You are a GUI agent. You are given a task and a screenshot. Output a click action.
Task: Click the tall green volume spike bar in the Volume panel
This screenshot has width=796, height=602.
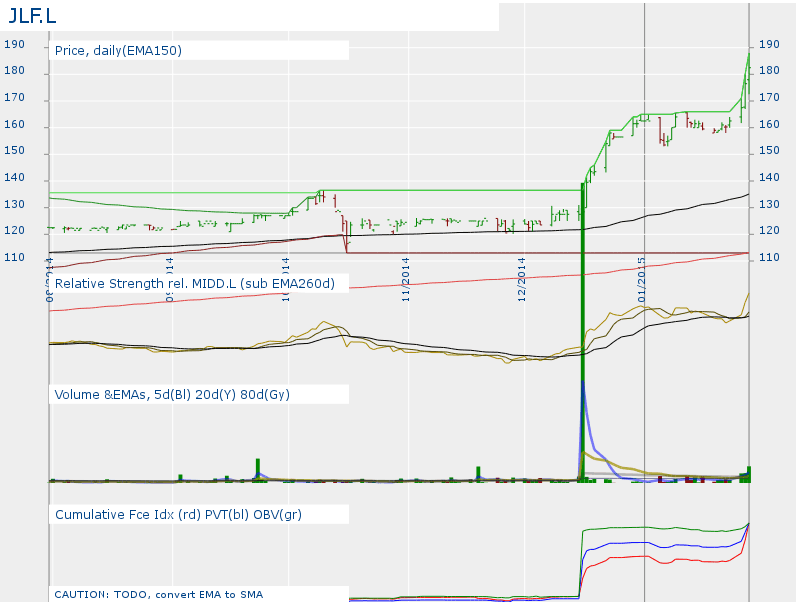coord(583,332)
